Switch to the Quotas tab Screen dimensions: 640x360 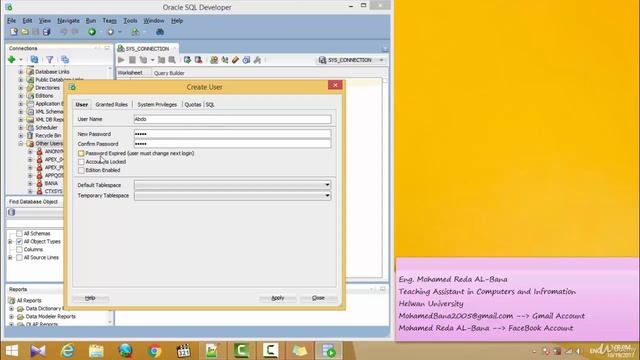pyautogui.click(x=193, y=104)
